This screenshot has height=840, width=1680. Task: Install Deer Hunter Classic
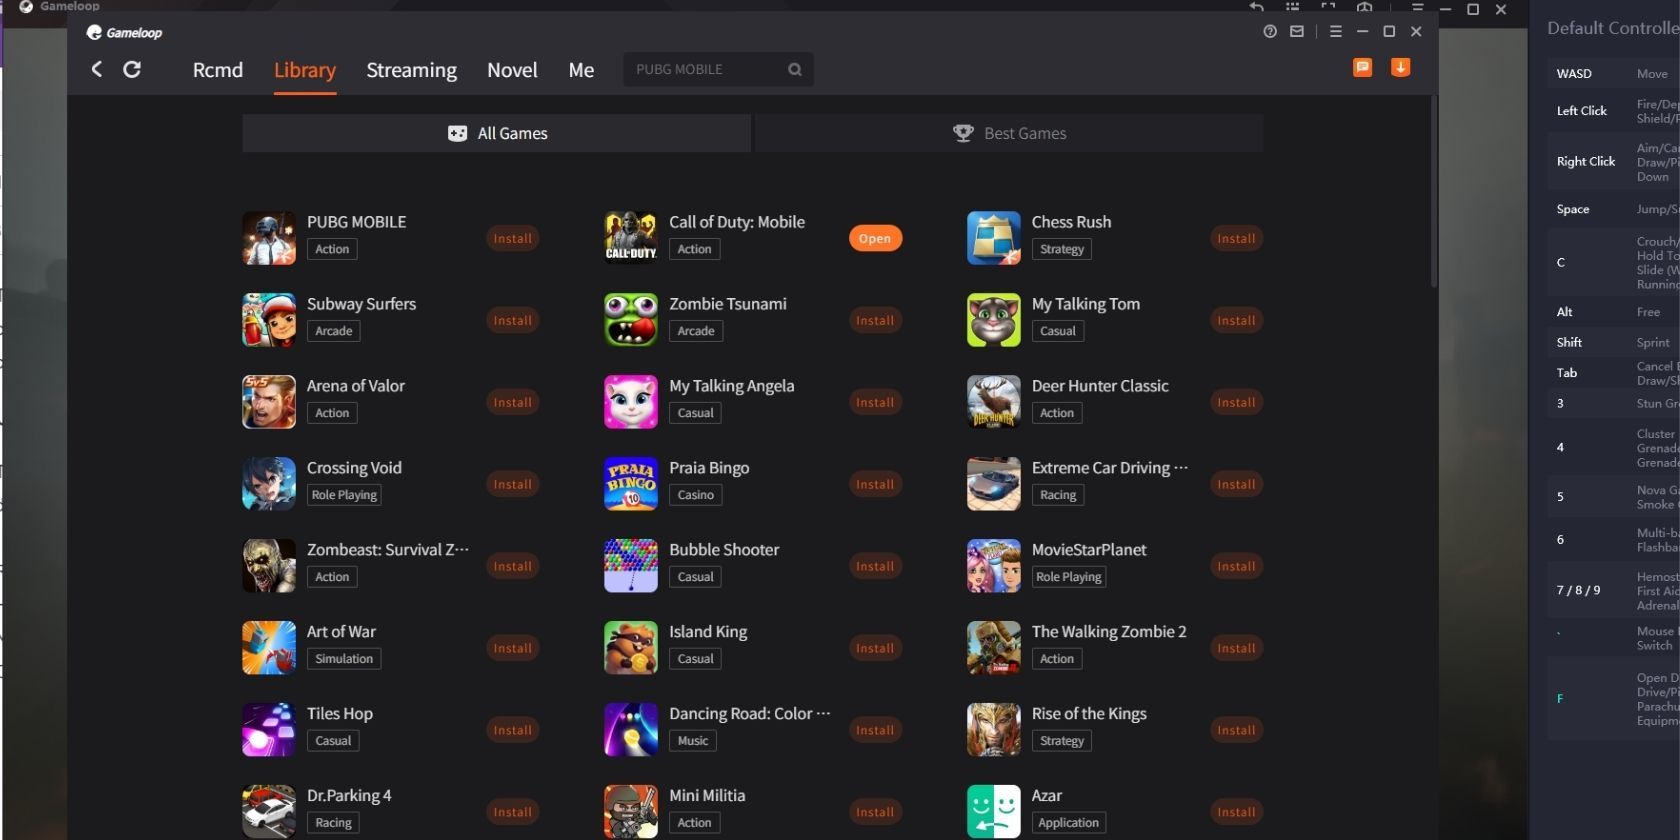[1237, 402]
